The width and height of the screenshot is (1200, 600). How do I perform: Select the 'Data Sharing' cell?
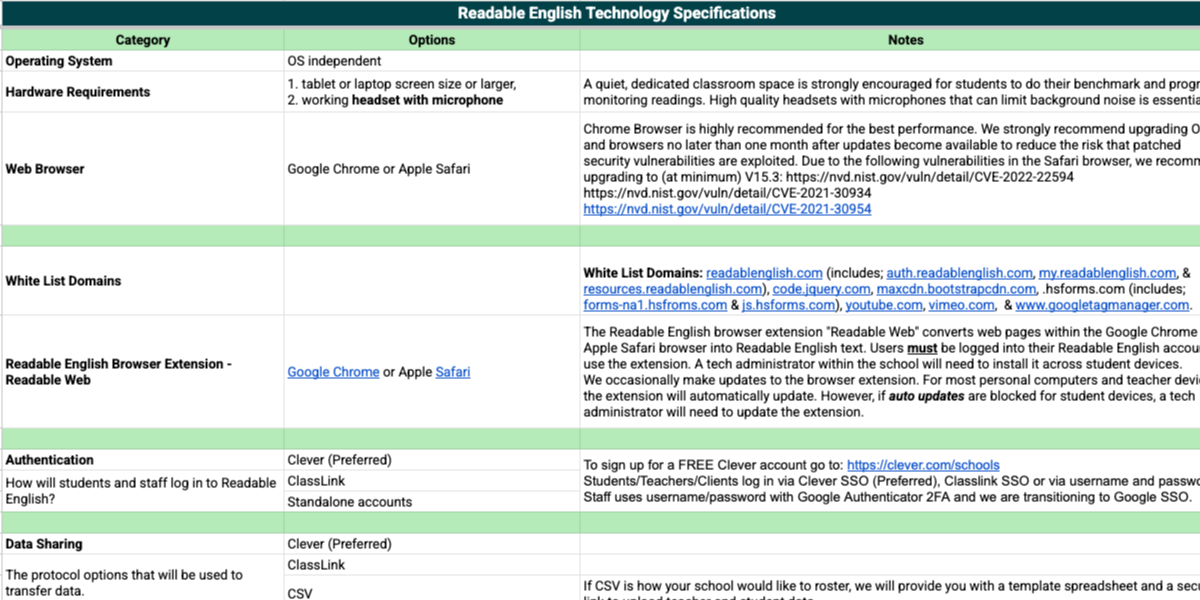click(142, 544)
